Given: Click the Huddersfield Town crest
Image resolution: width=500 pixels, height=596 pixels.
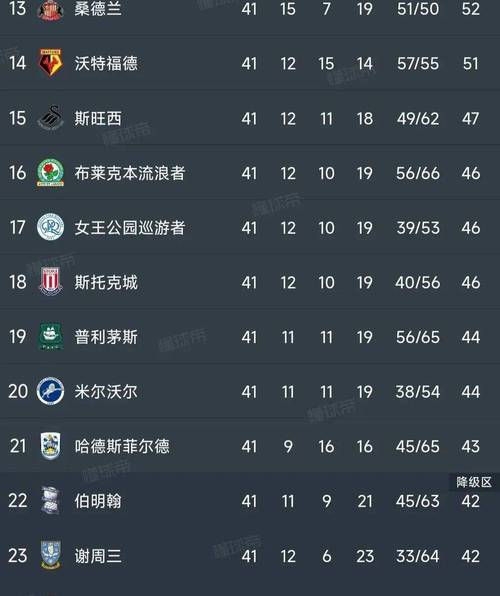Looking at the screenshot, I should (x=51, y=446).
